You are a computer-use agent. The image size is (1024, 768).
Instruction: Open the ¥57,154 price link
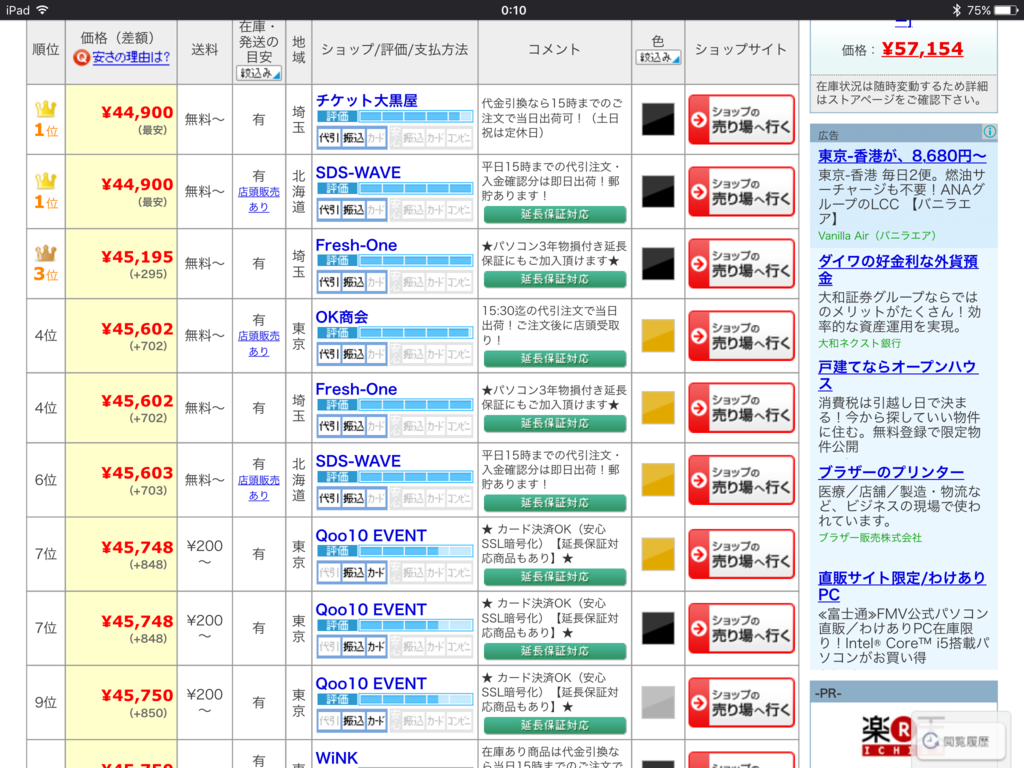pyautogui.click(x=922, y=49)
